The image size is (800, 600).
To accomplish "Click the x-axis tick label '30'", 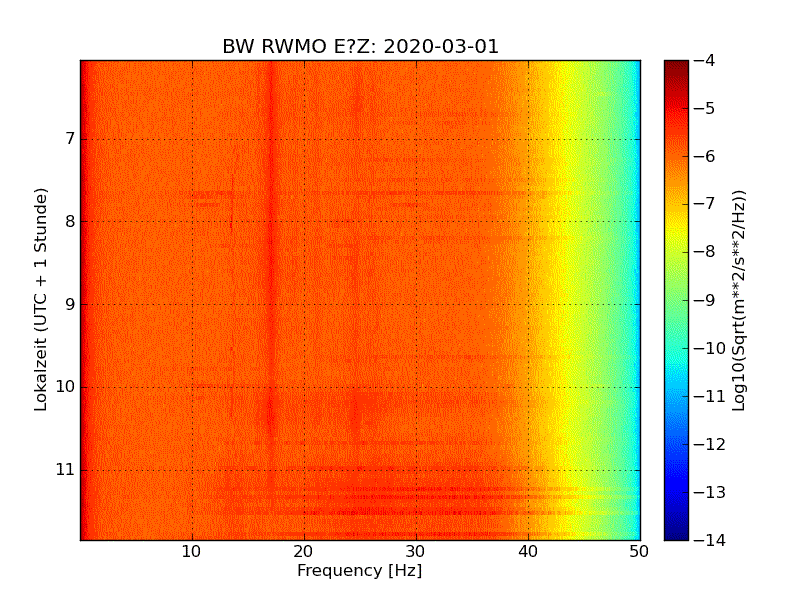I will pyautogui.click(x=416, y=552).
